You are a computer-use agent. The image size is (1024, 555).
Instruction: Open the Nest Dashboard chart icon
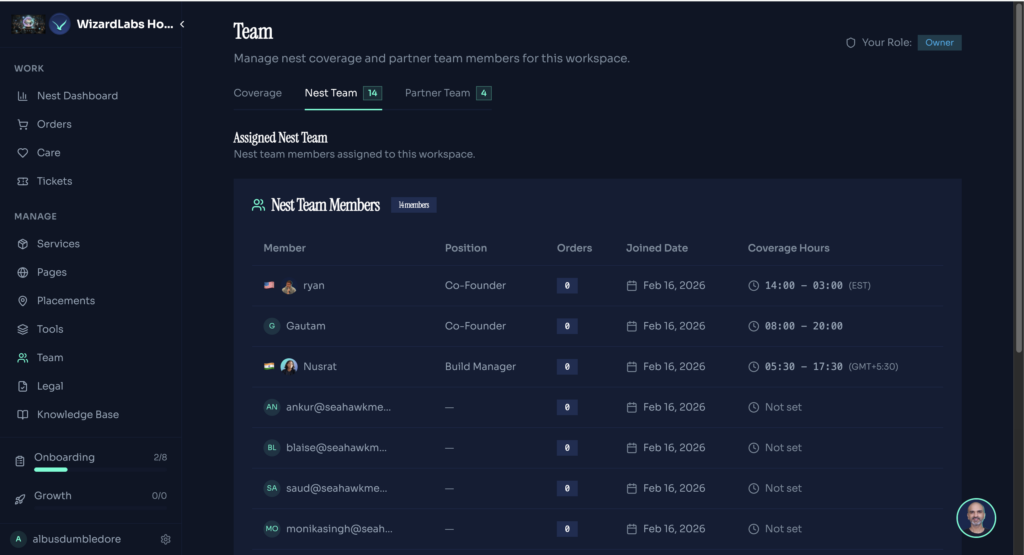(x=23, y=96)
